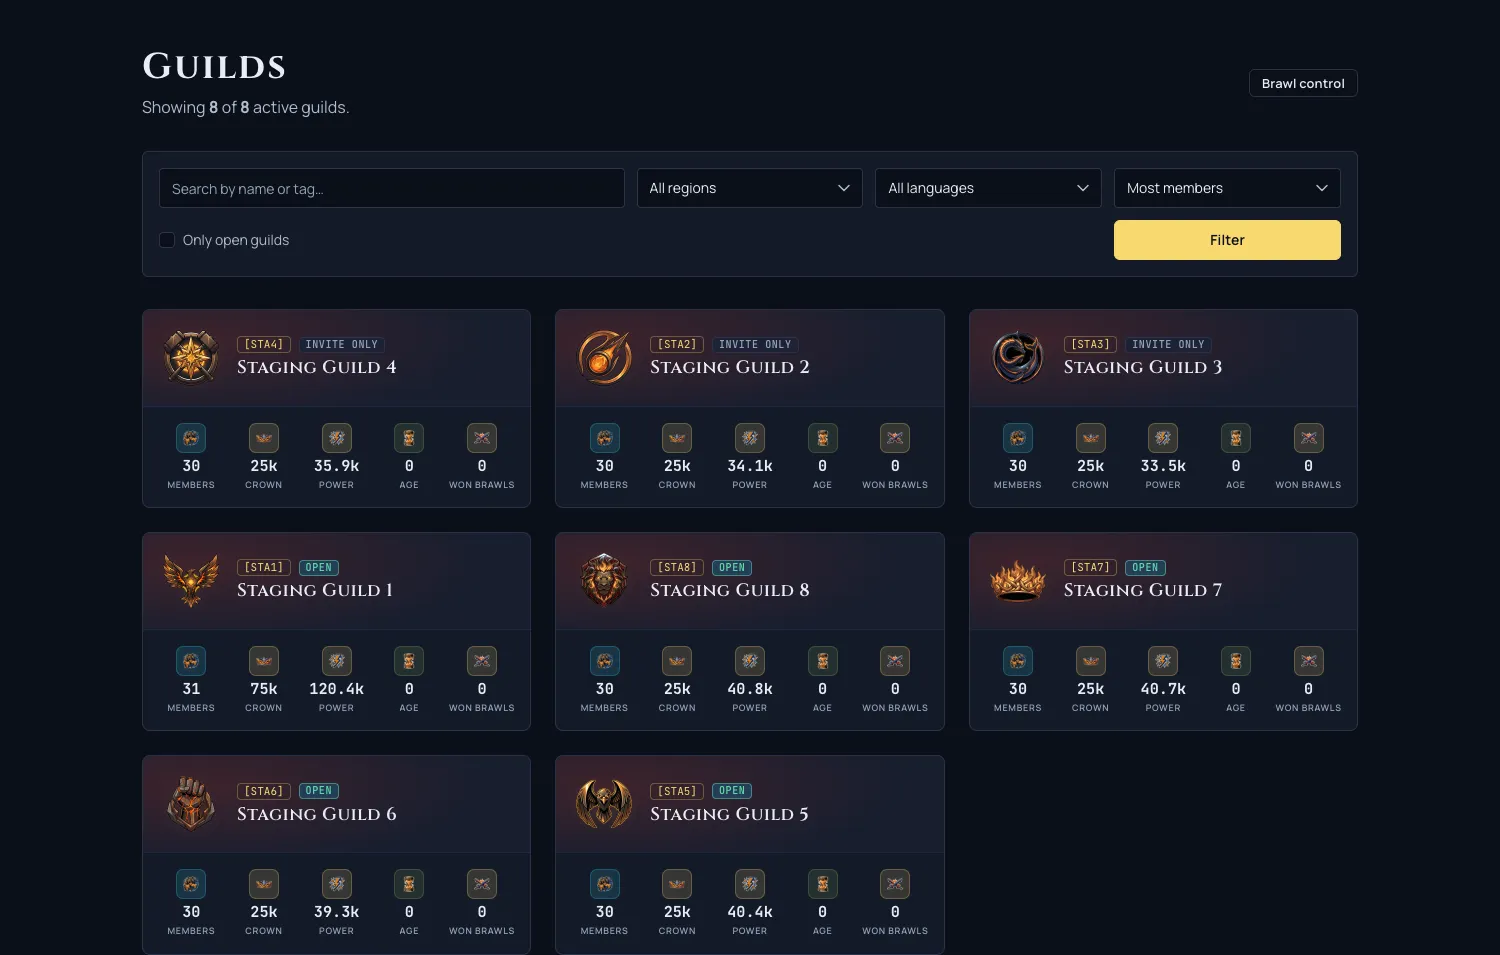Click the 120.4k power value
1500x955 pixels.
(x=337, y=689)
